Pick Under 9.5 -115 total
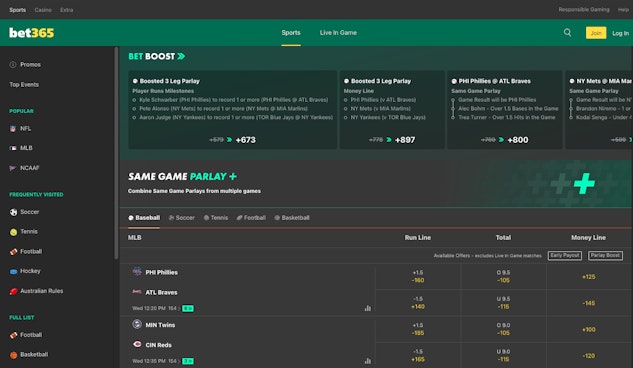This screenshot has width=633, height=368. click(503, 303)
